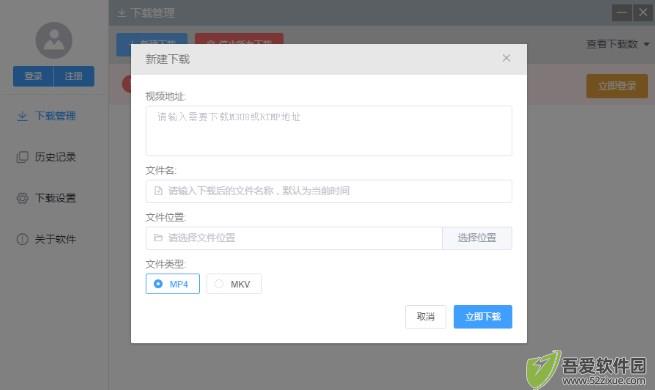Click the 取消 button
Viewport: 655px width, 390px height.
point(426,317)
